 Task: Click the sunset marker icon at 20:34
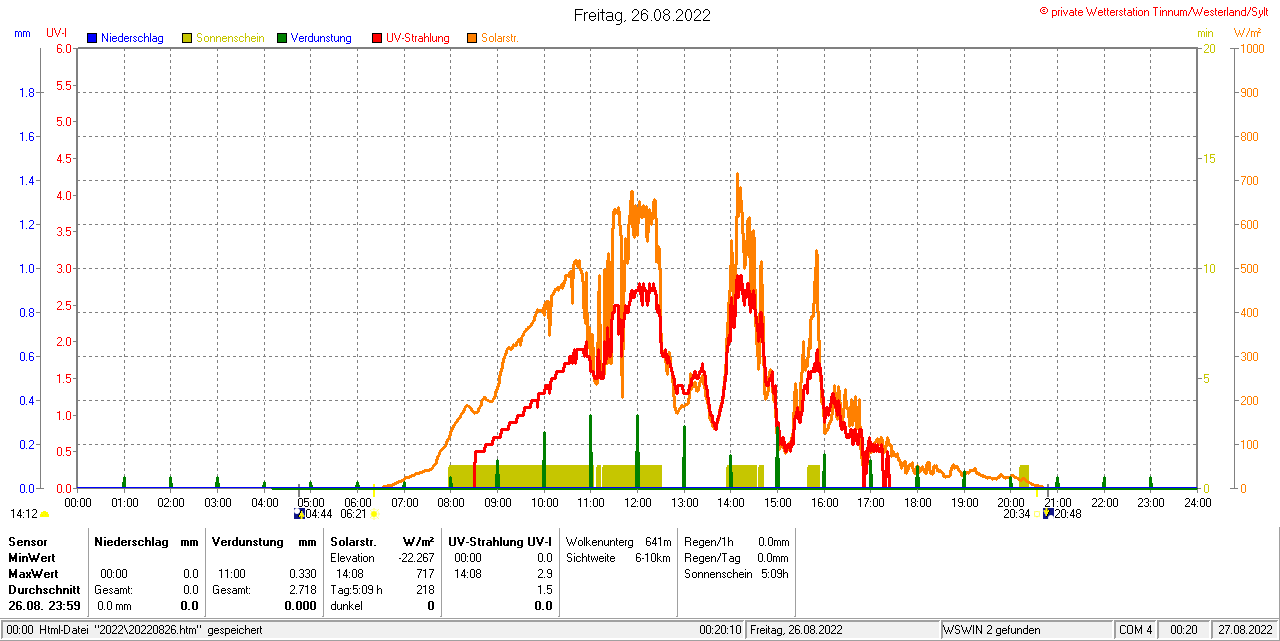coord(1037,514)
